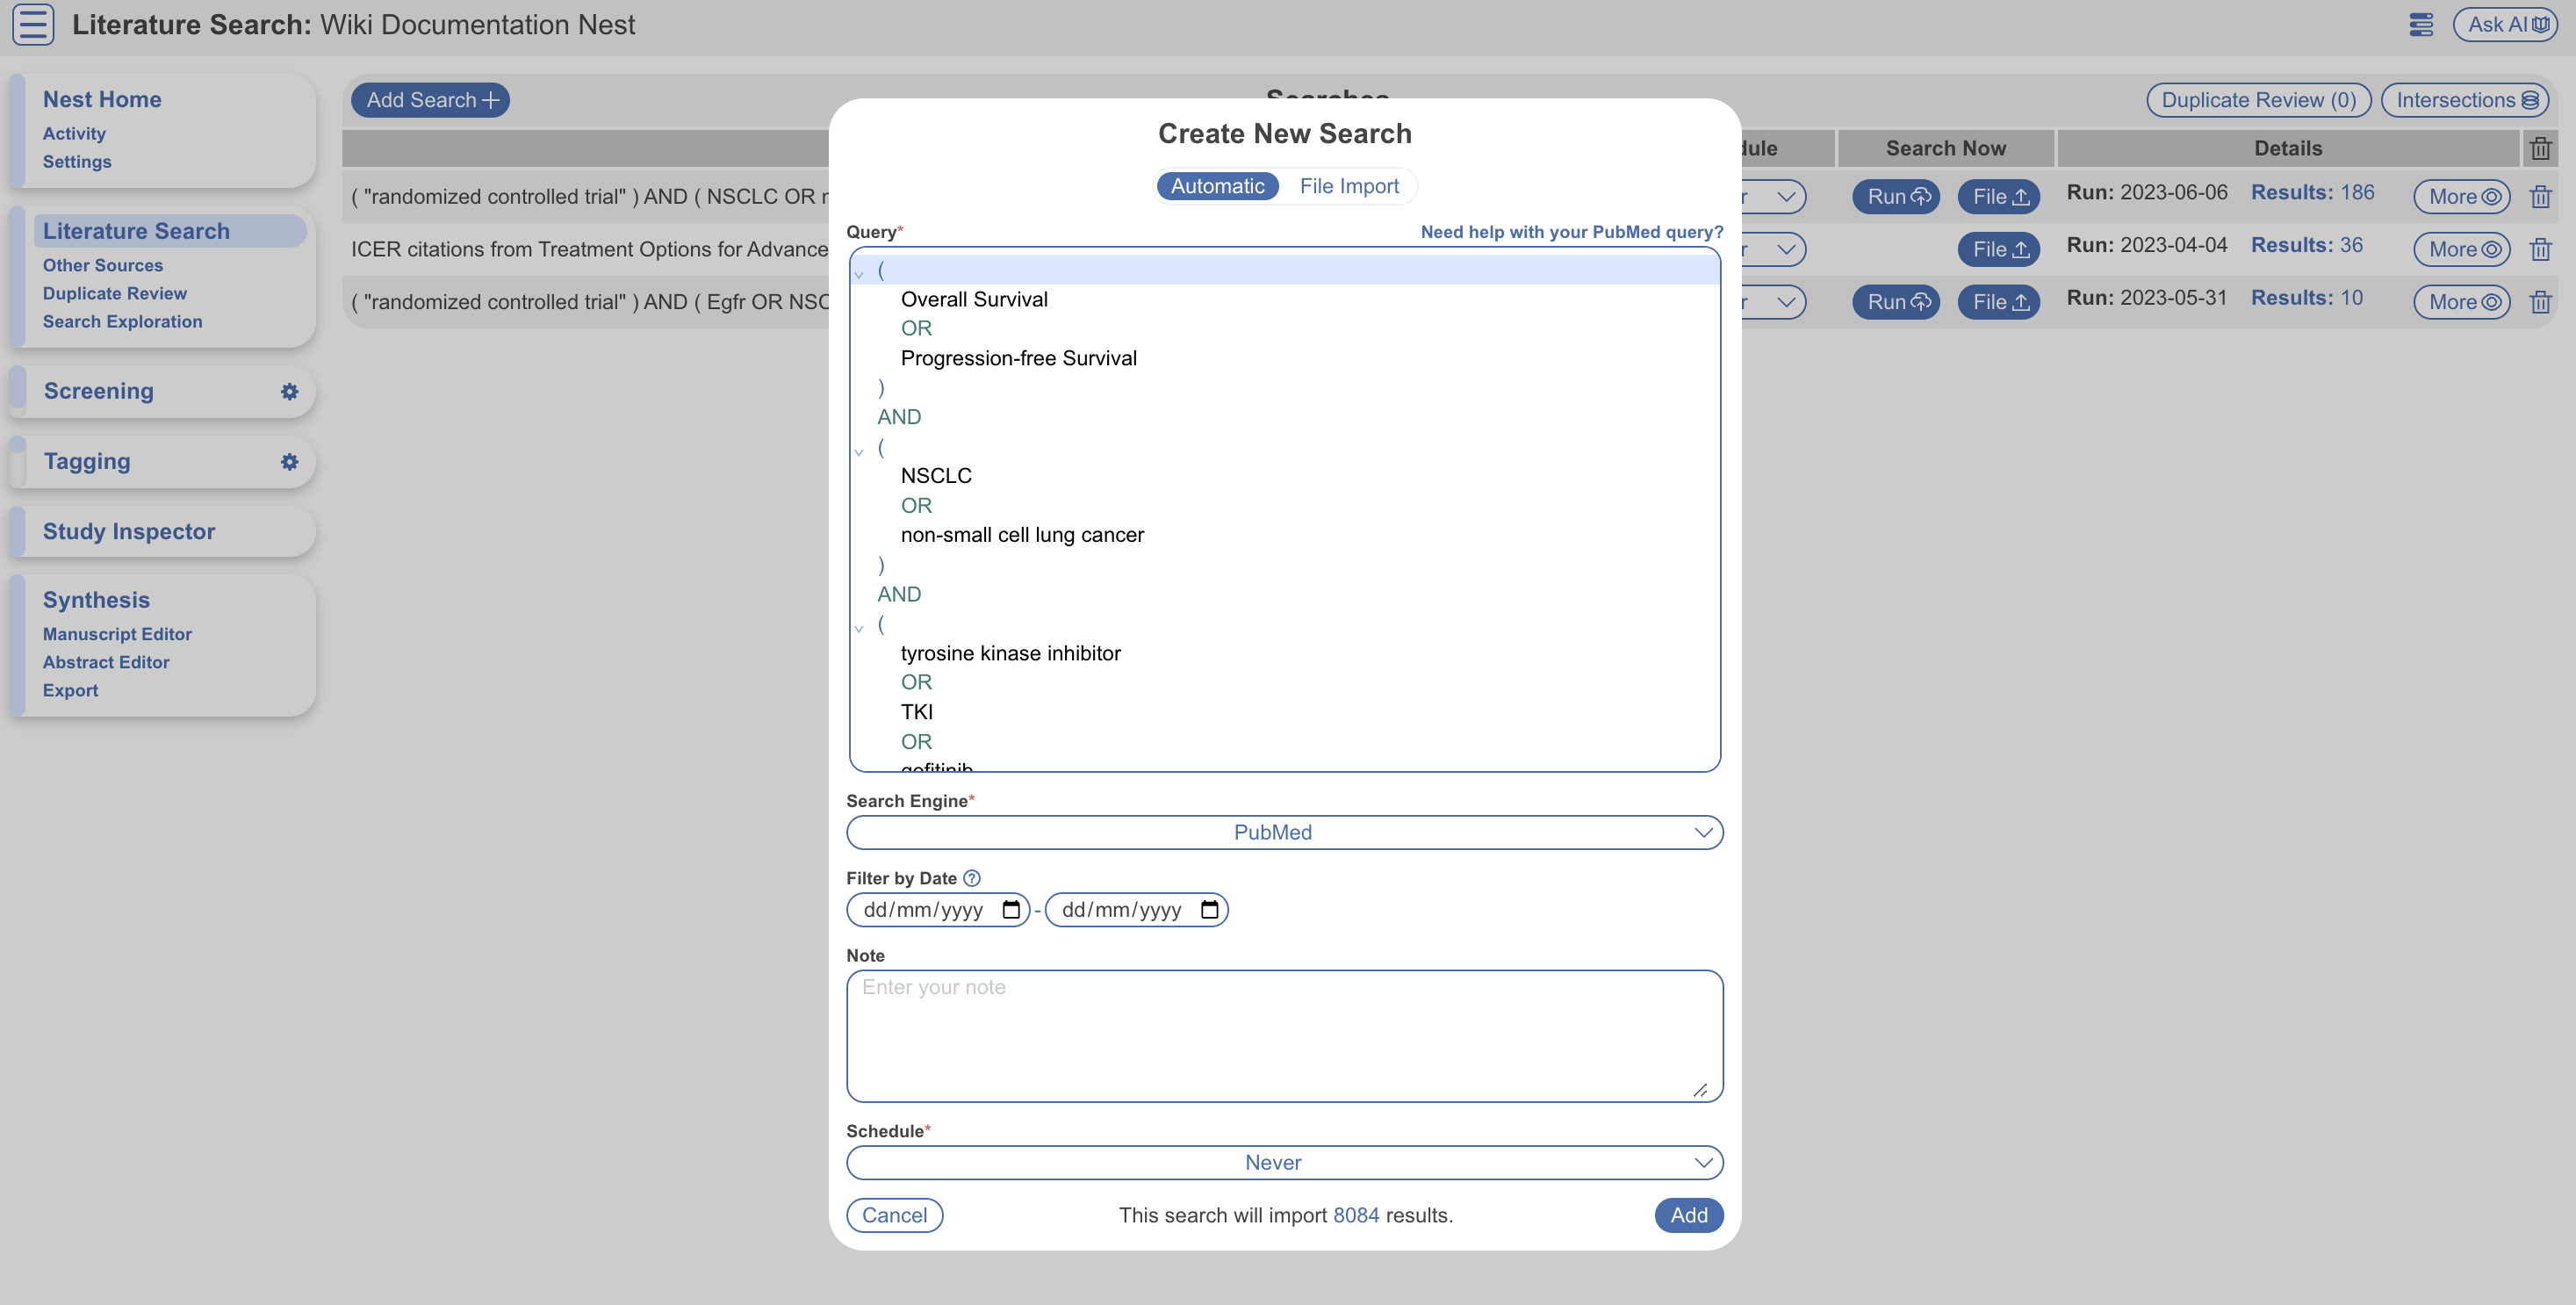Screen dimensions: 2576x1305
Task: Click the trash icon in the table header
Action: pyautogui.click(x=2540, y=149)
